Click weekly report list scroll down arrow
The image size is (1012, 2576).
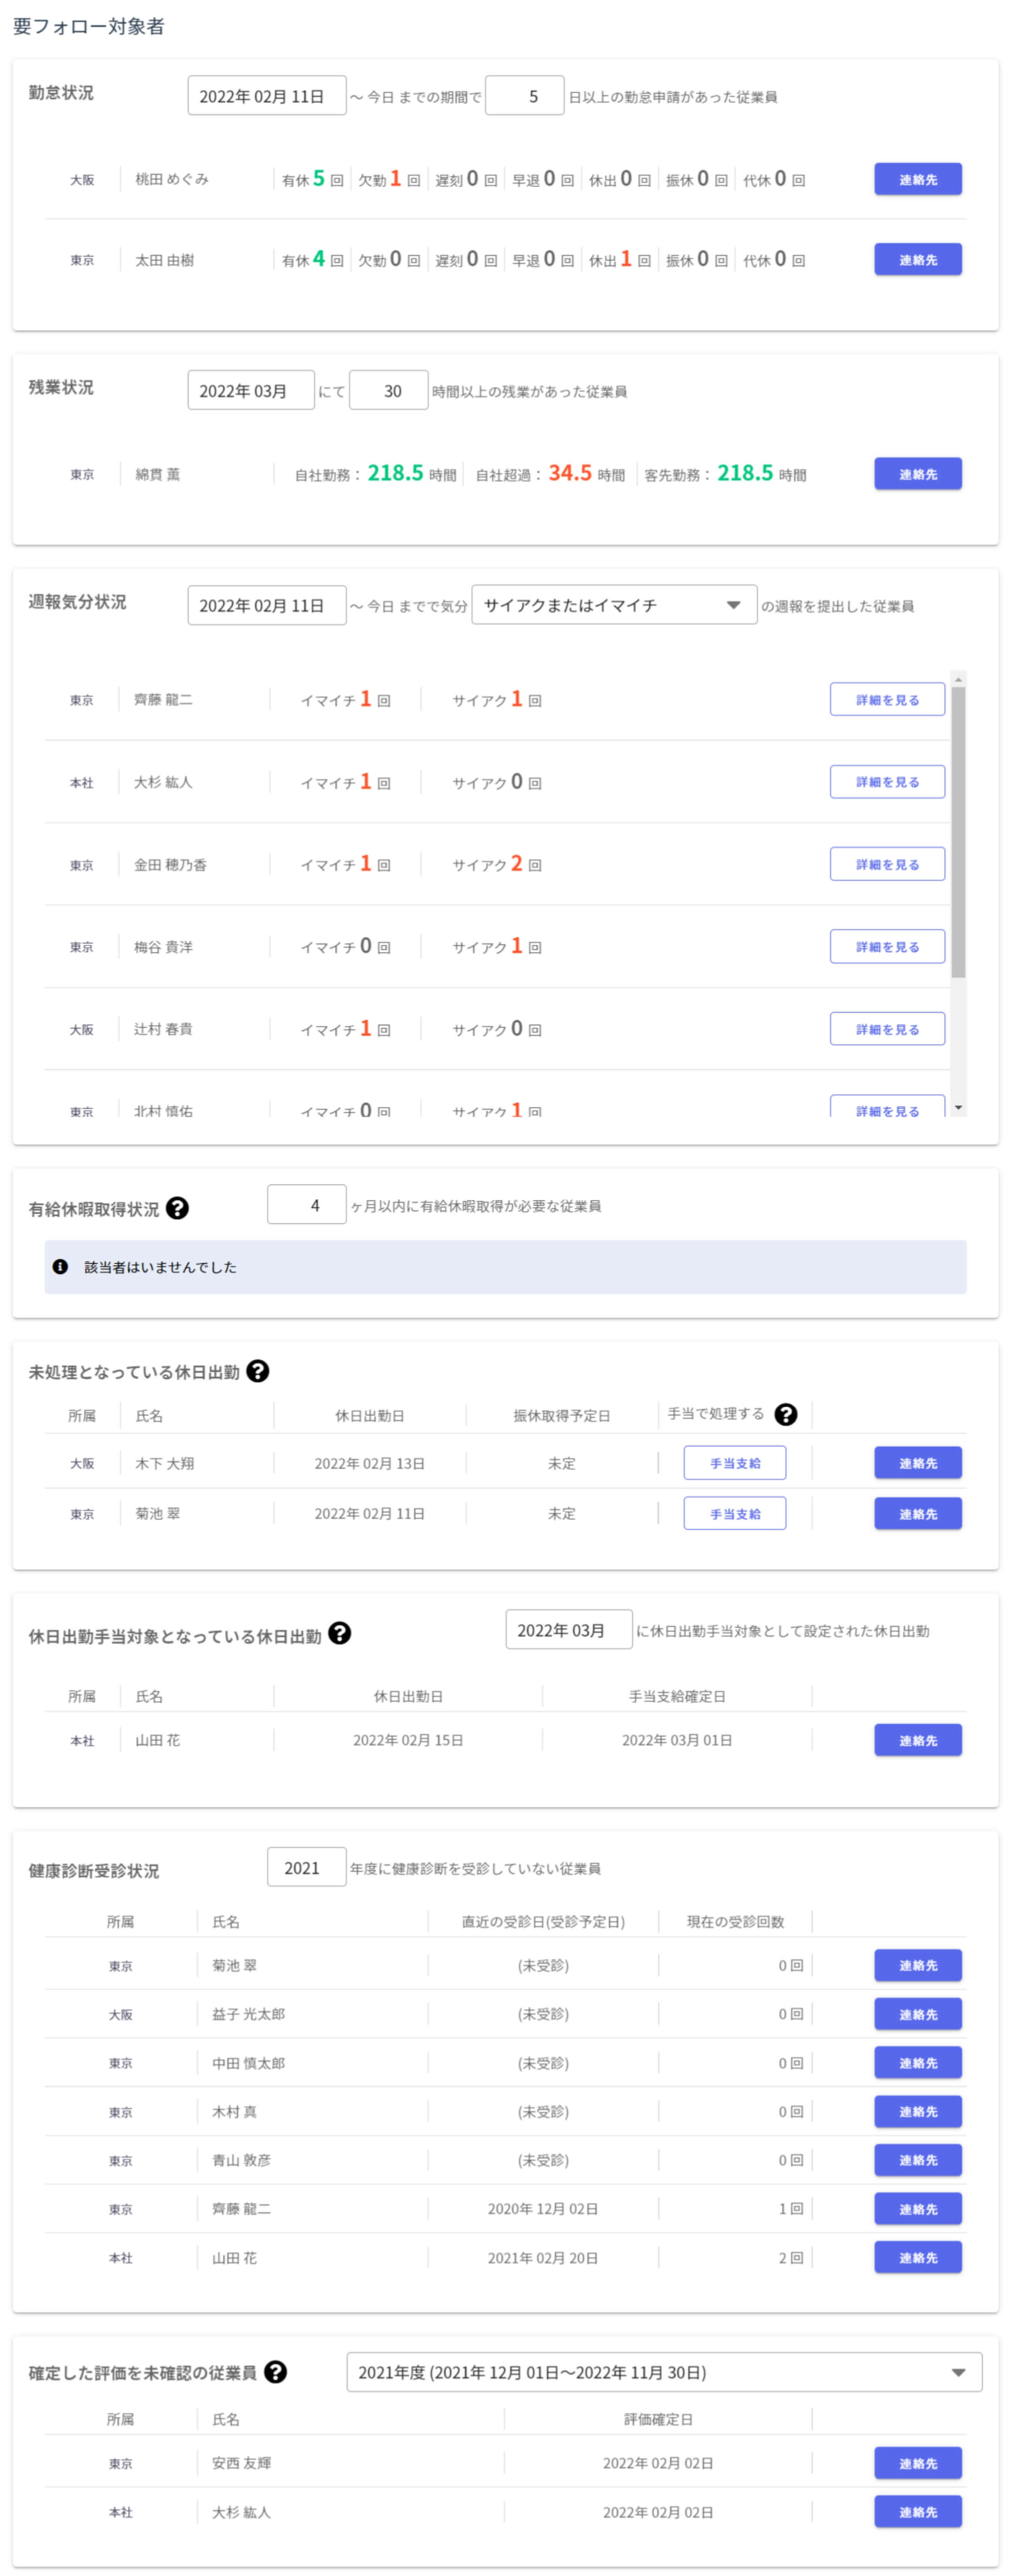pyautogui.click(x=958, y=1107)
